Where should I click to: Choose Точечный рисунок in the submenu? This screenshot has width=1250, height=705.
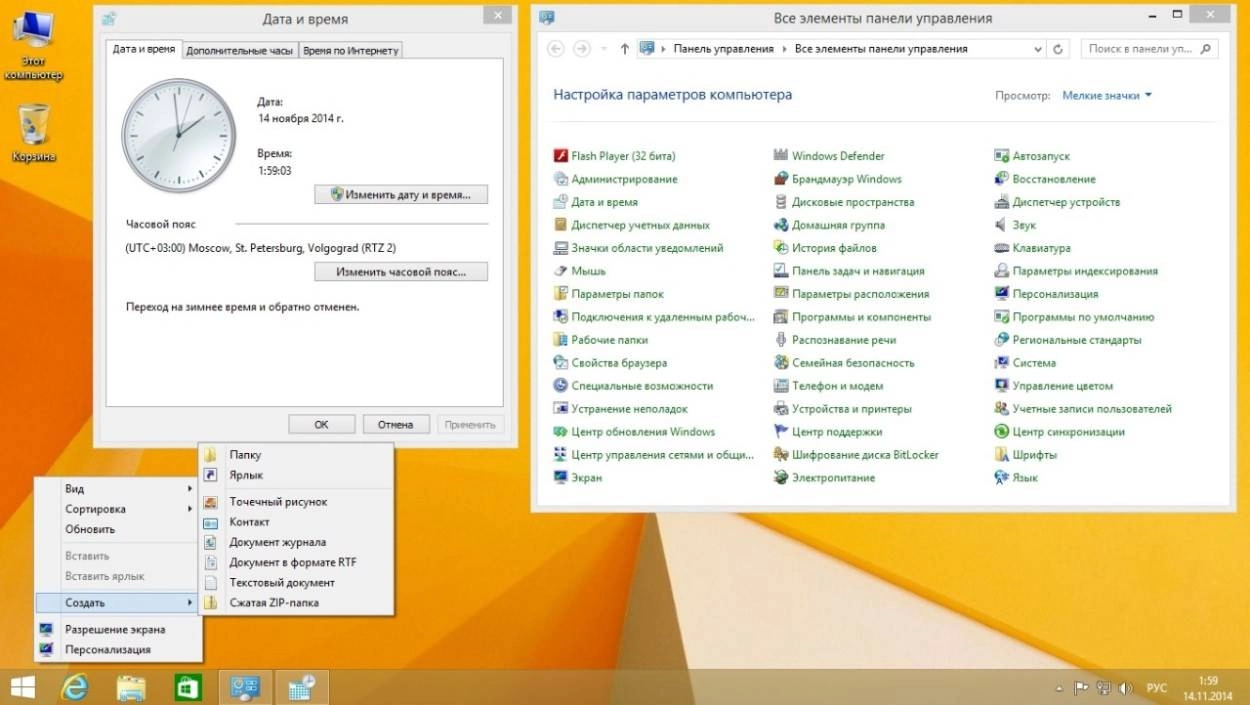(x=296, y=502)
